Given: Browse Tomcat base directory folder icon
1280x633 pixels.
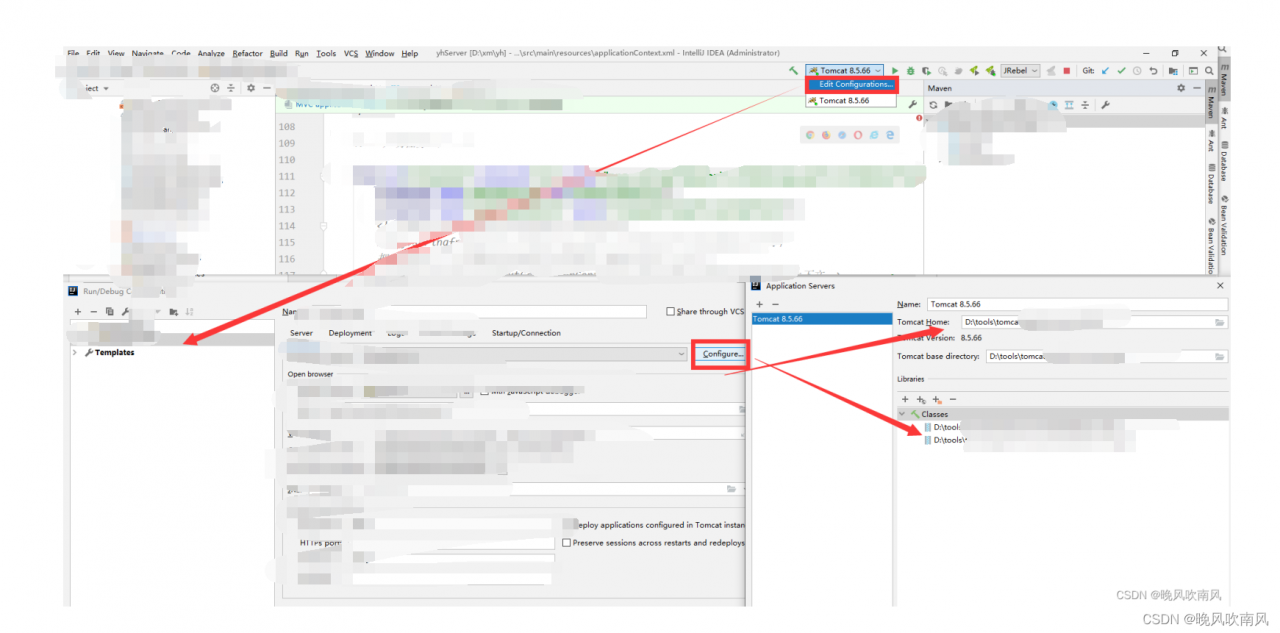Looking at the screenshot, I should [1220, 356].
